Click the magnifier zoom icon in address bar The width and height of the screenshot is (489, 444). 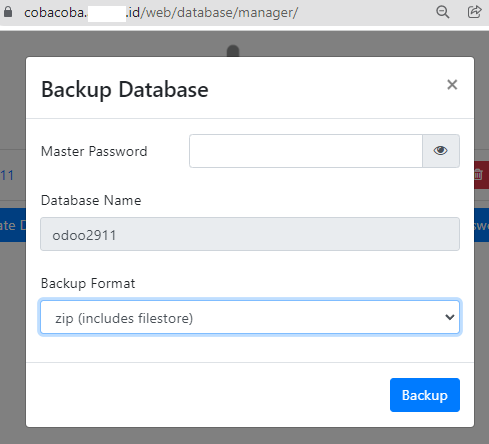443,12
